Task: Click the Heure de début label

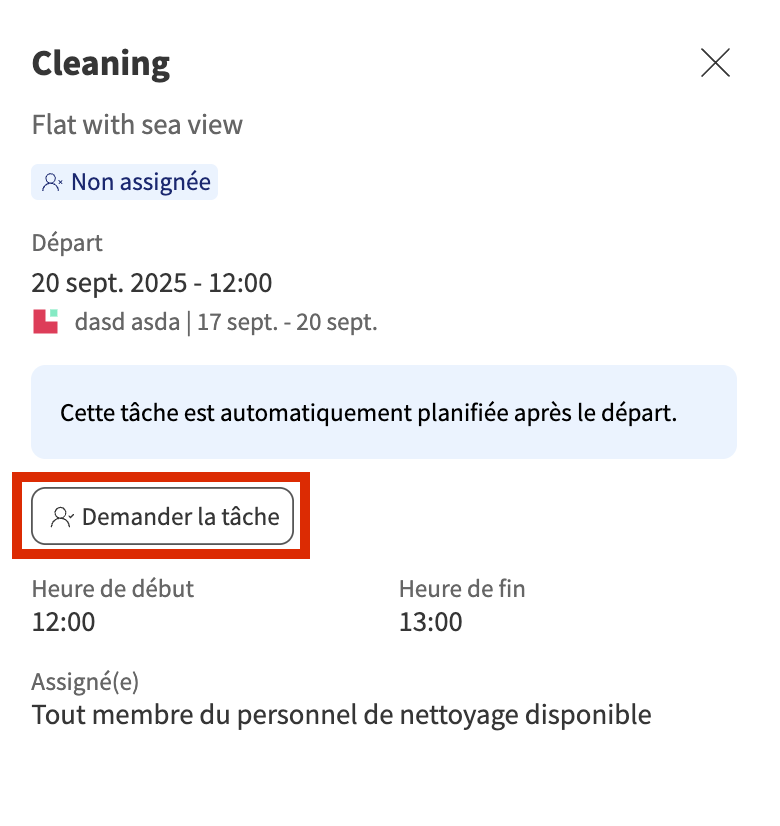Action: tap(113, 589)
